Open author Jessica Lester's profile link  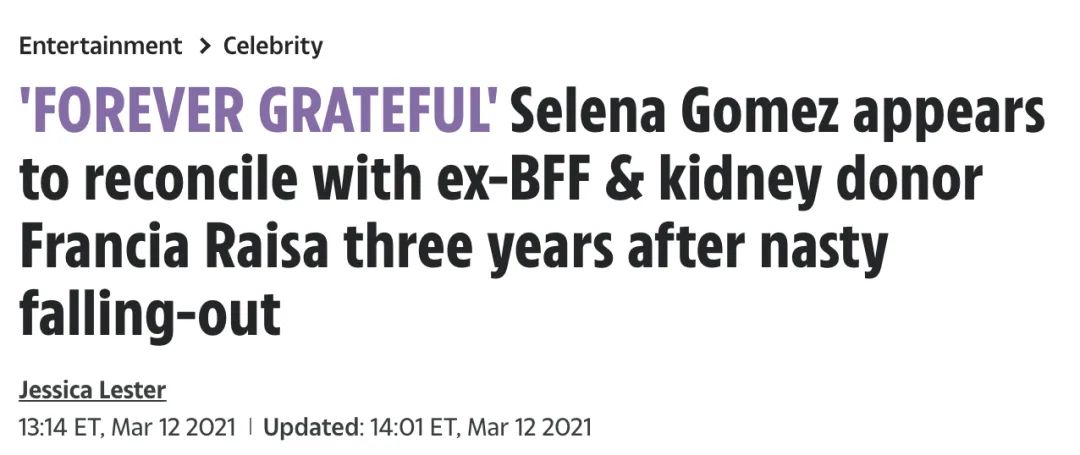pos(93,390)
